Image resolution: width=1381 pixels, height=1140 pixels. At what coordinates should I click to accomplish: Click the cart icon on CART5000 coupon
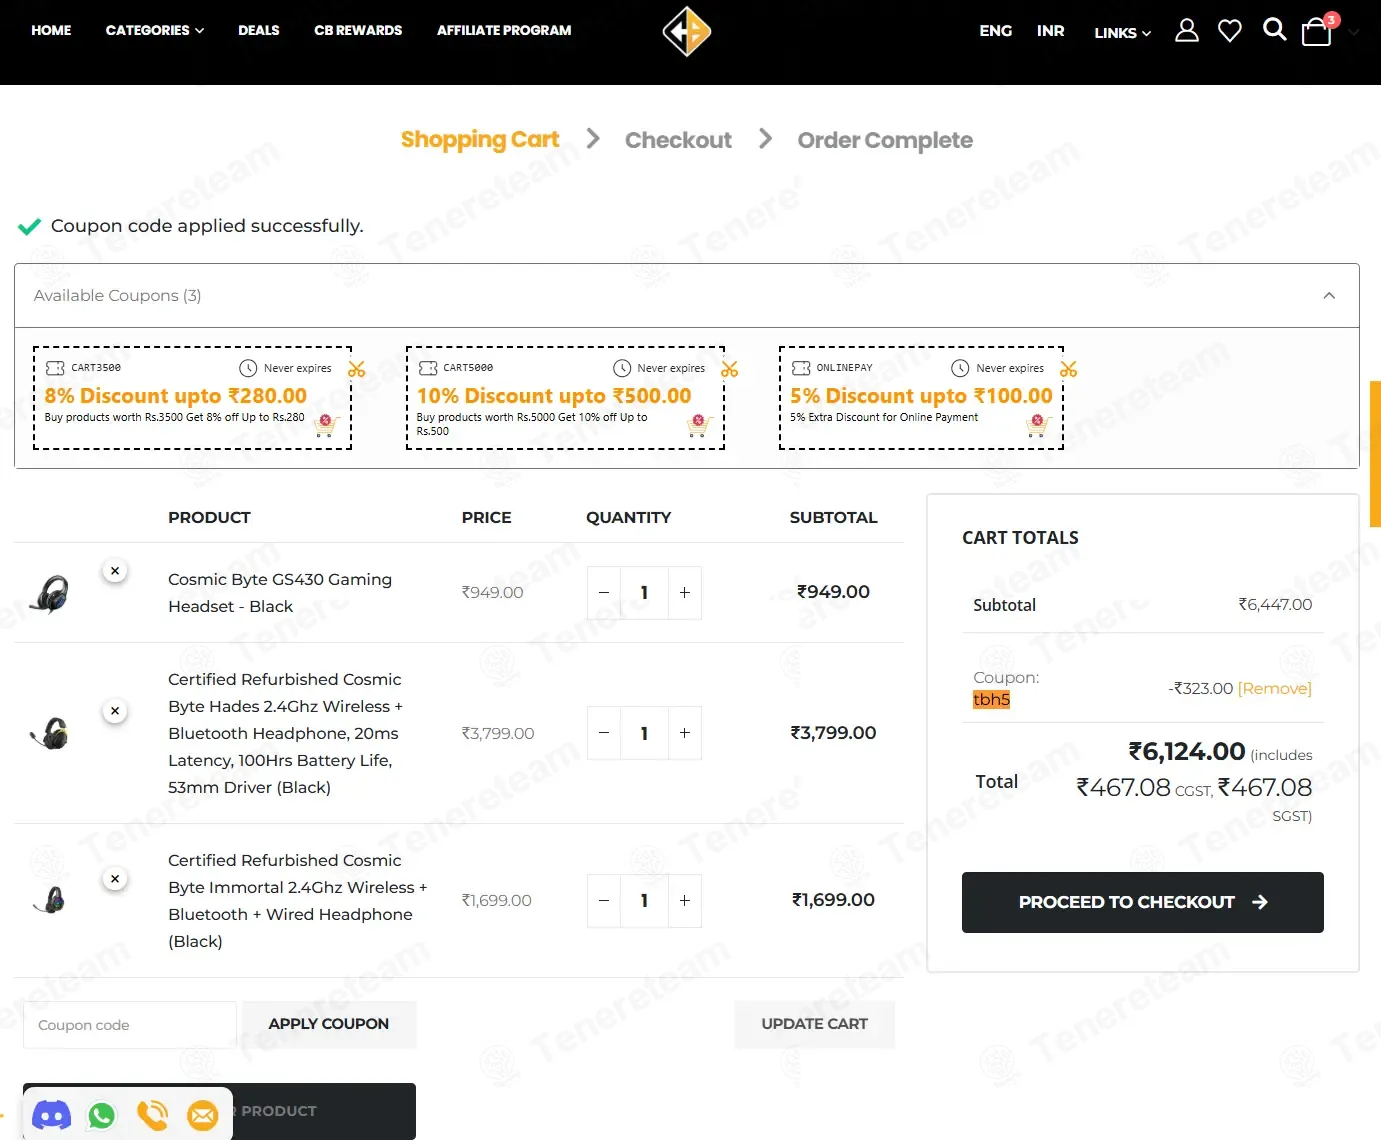point(699,425)
